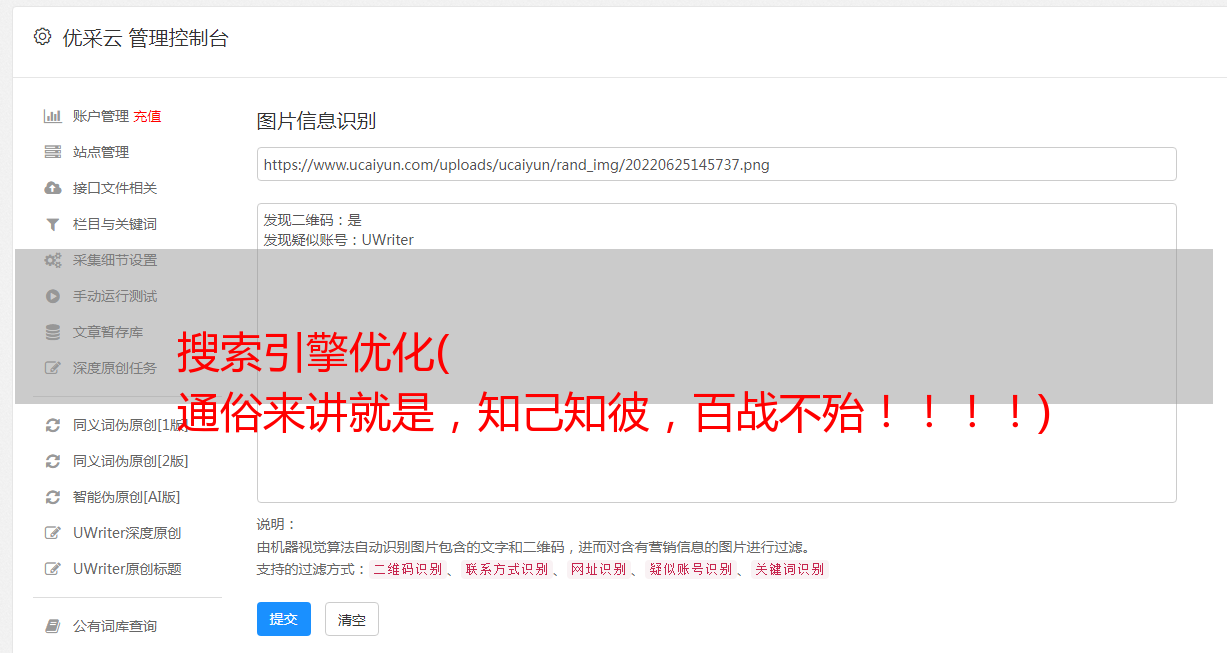This screenshot has width=1227, height=653.
Task: Click the gear icon beside 优采云 管理控制台
Action: tap(42, 37)
